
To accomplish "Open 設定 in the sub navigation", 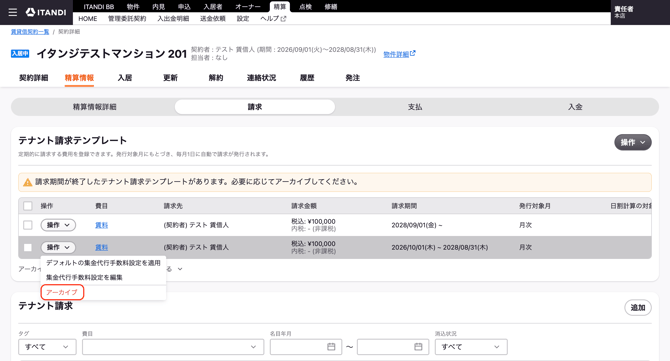I will (243, 19).
